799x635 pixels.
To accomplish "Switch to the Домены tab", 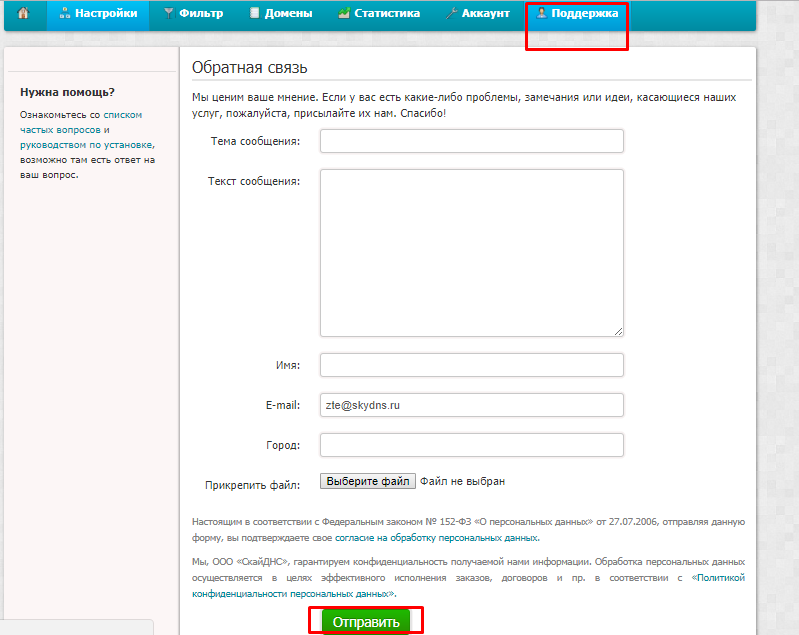I will pos(281,14).
